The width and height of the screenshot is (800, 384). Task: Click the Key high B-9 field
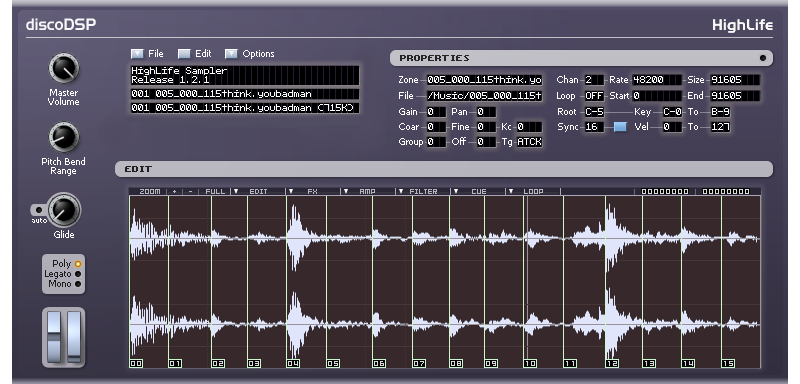point(720,112)
